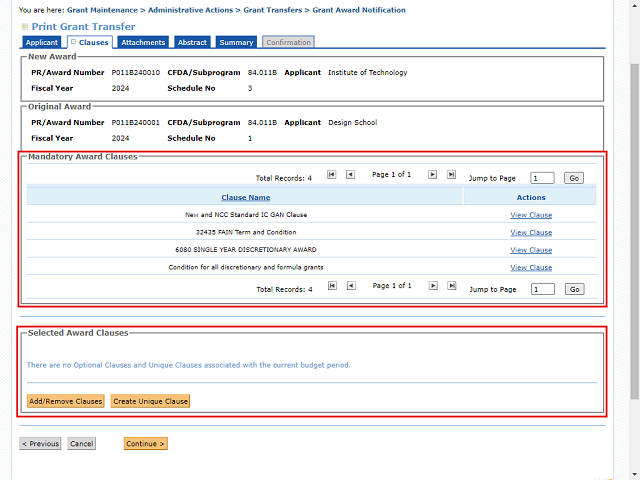View the 32435 FAIN Term and Condition clause
The height and width of the screenshot is (480, 640).
tap(531, 232)
